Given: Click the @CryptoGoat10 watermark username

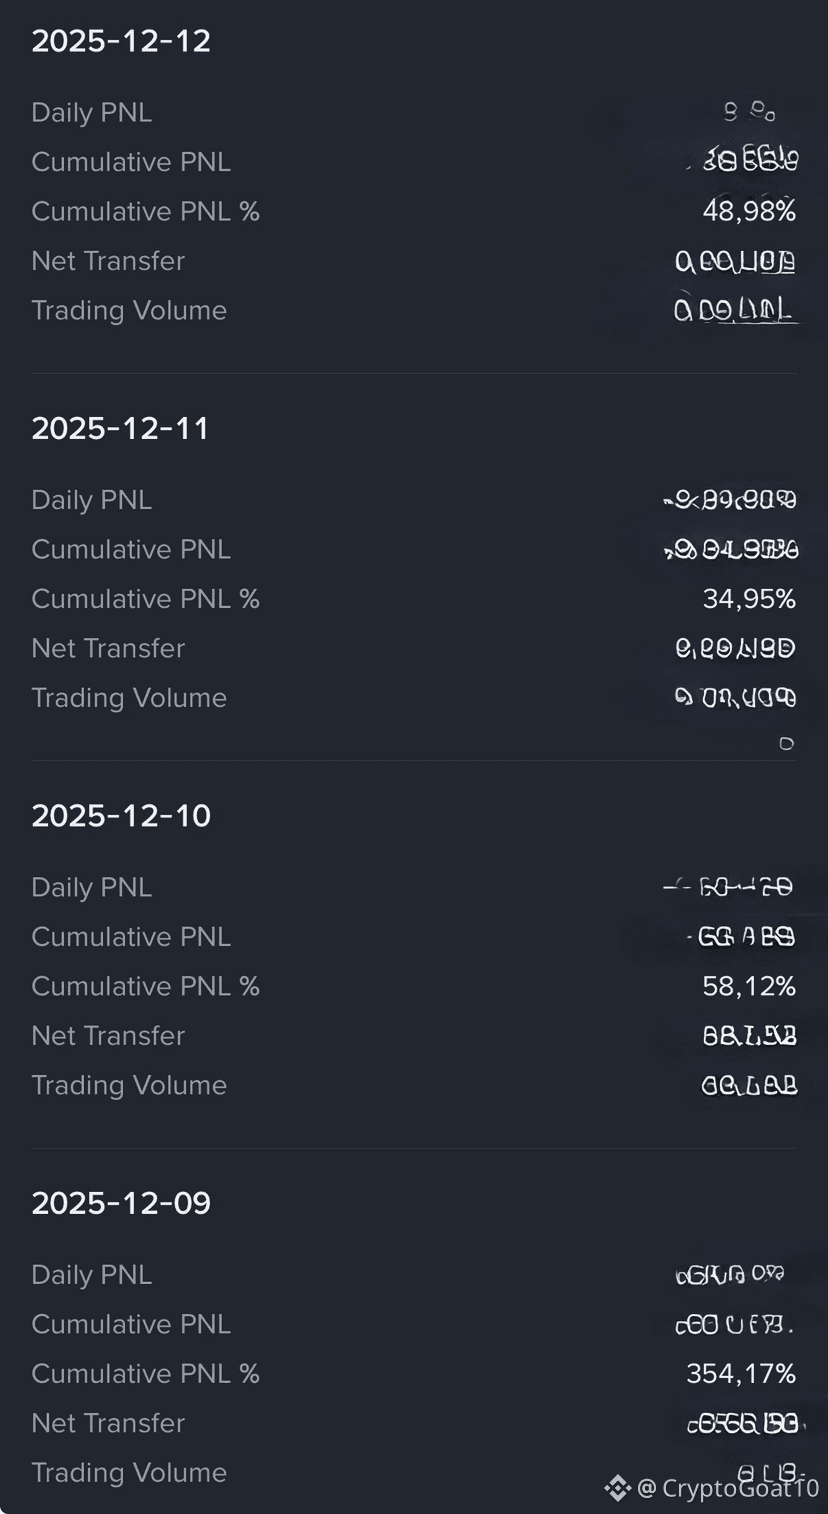Looking at the screenshot, I should (728, 1488).
